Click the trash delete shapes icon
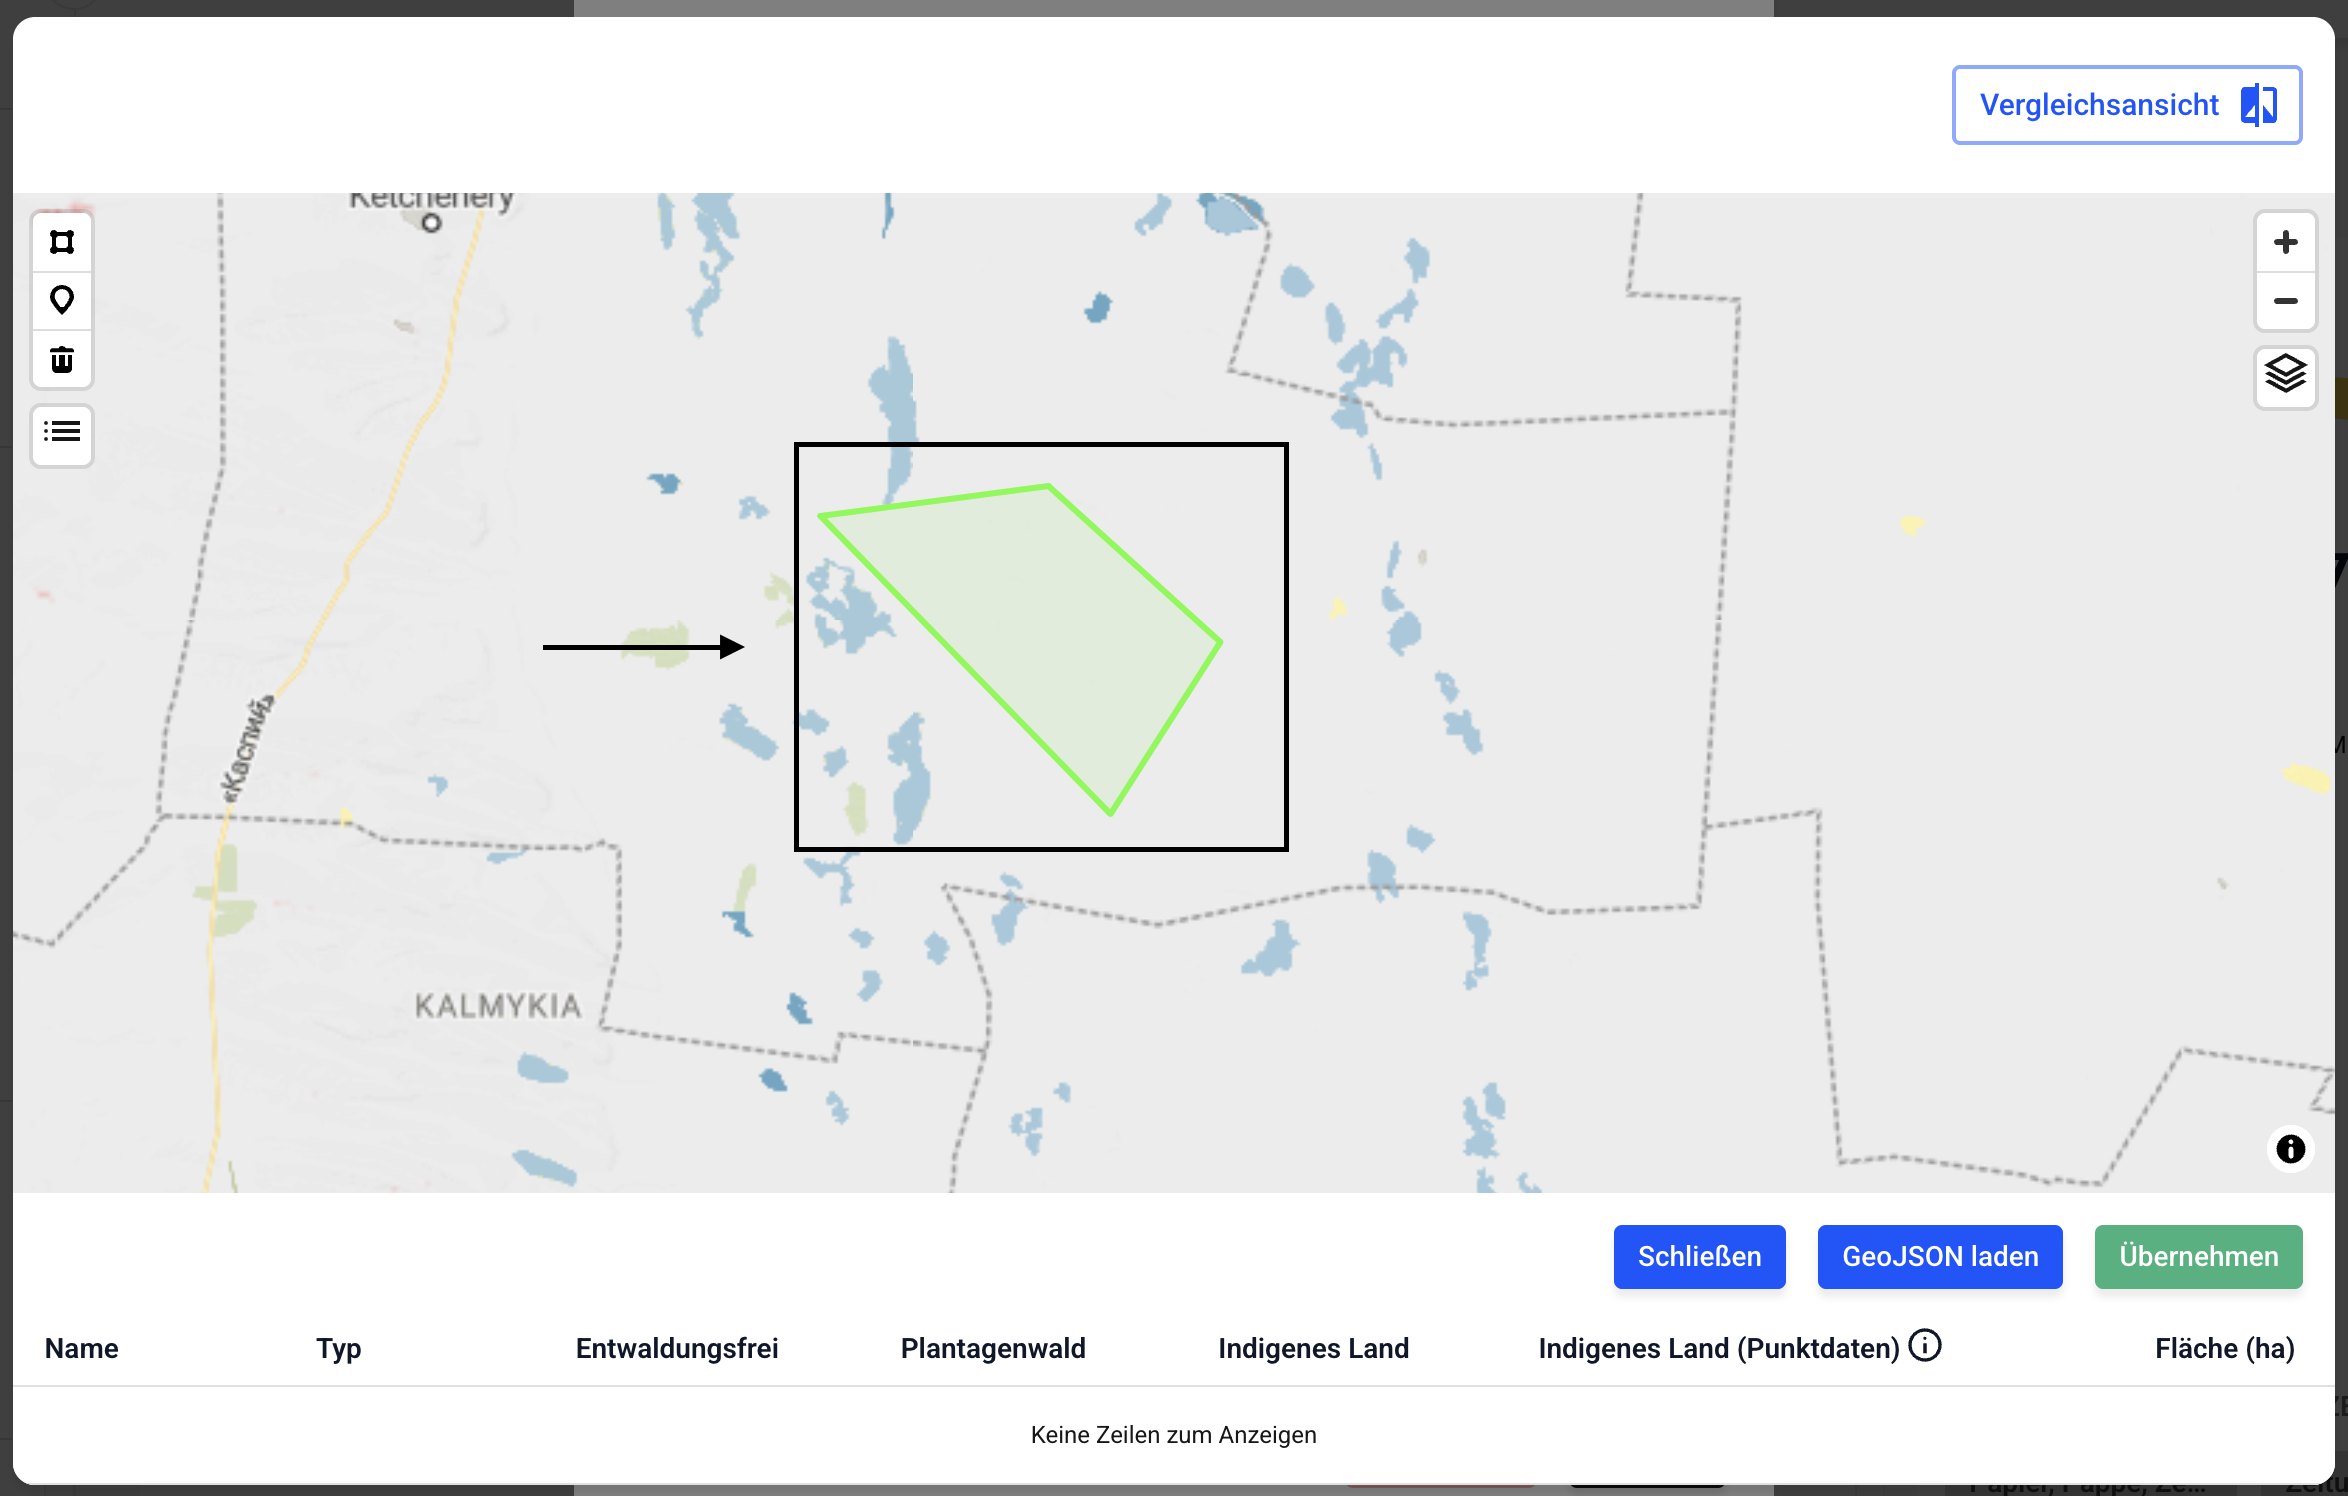Viewport: 2348px width, 1496px height. point(62,359)
